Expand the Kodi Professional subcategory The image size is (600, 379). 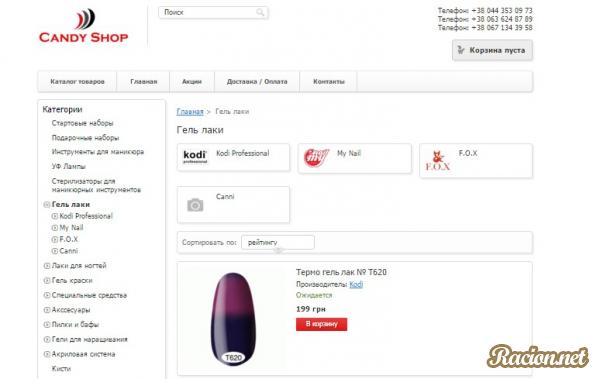pos(55,216)
